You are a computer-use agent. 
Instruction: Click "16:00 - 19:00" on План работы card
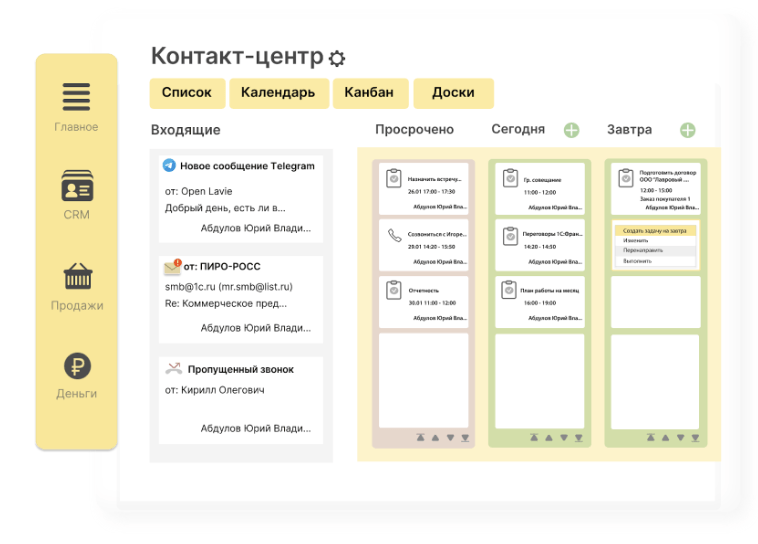click(x=540, y=303)
